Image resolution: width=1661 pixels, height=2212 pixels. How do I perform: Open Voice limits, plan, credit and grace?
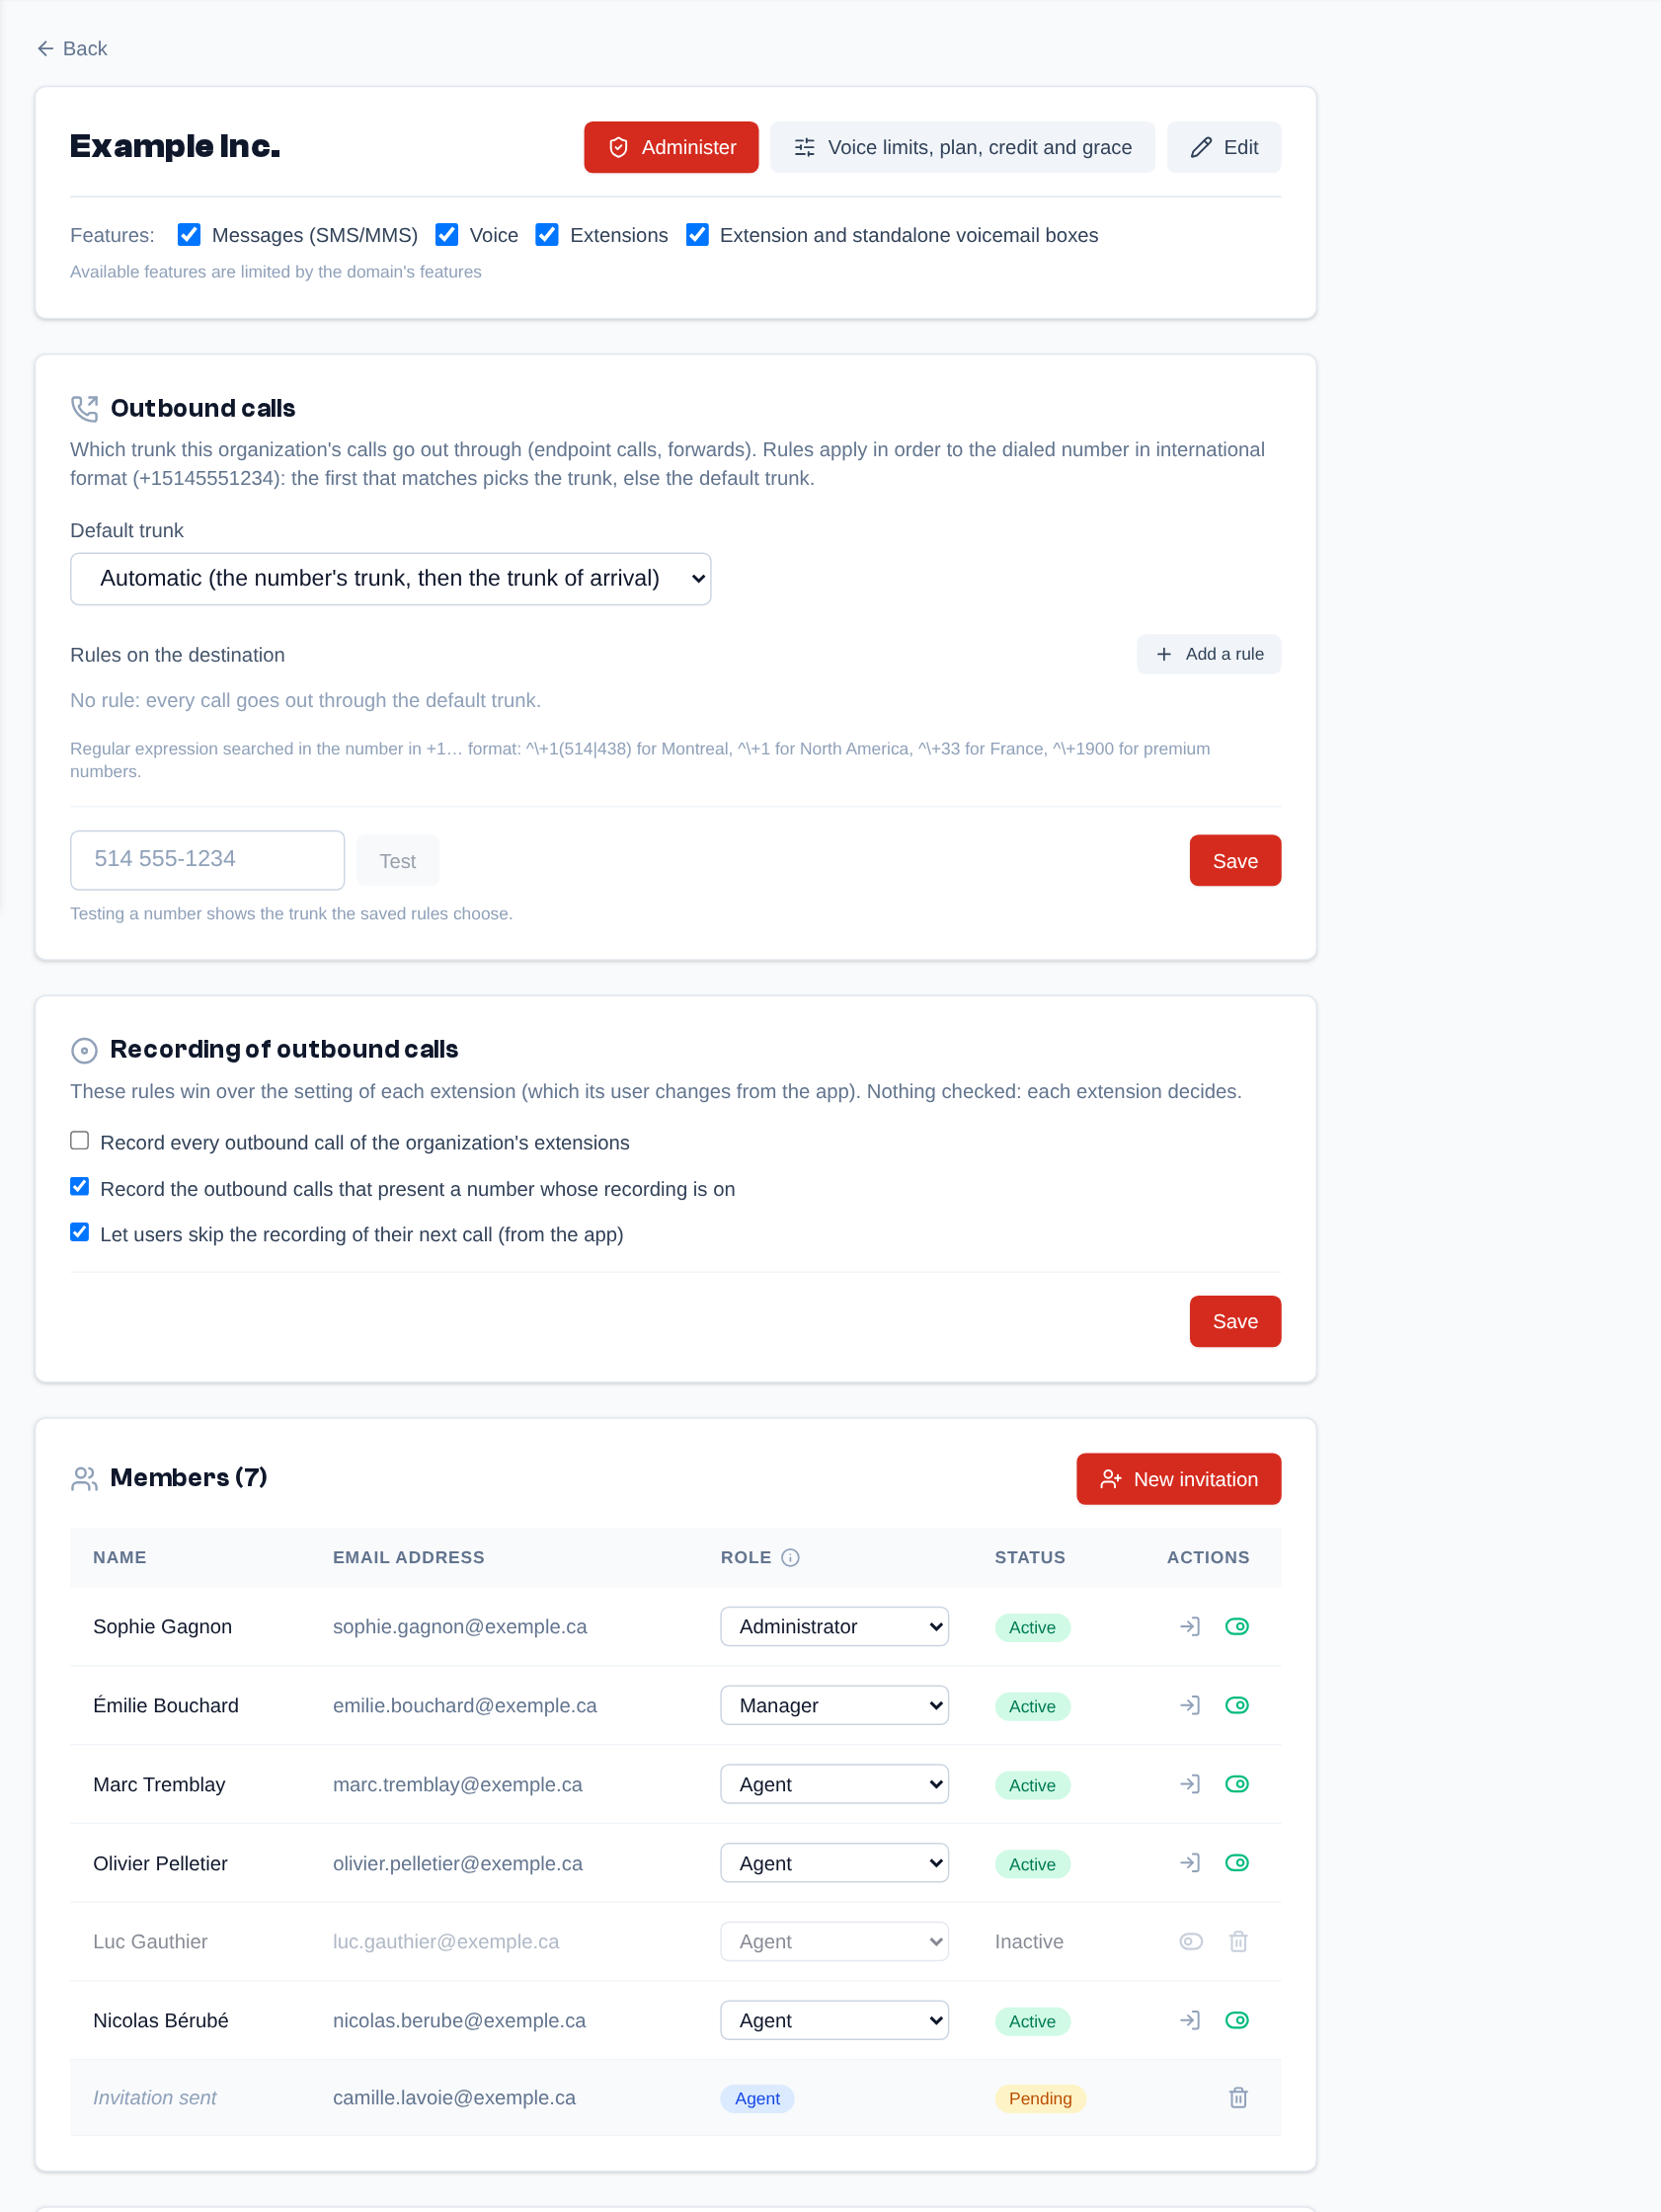pyautogui.click(x=962, y=147)
